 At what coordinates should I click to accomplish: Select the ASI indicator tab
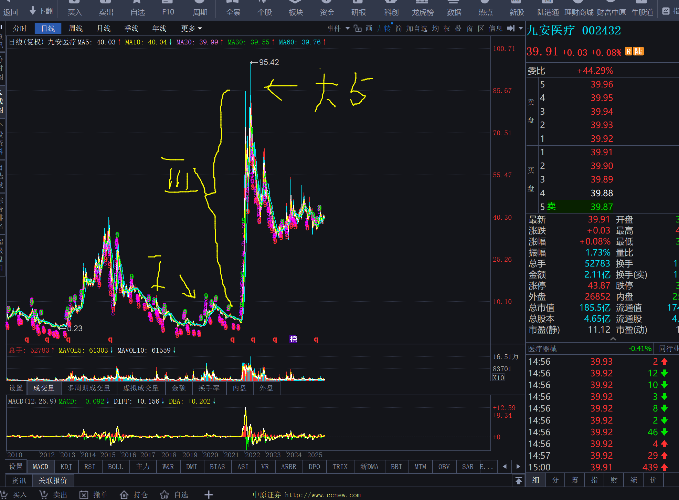(x=243, y=466)
